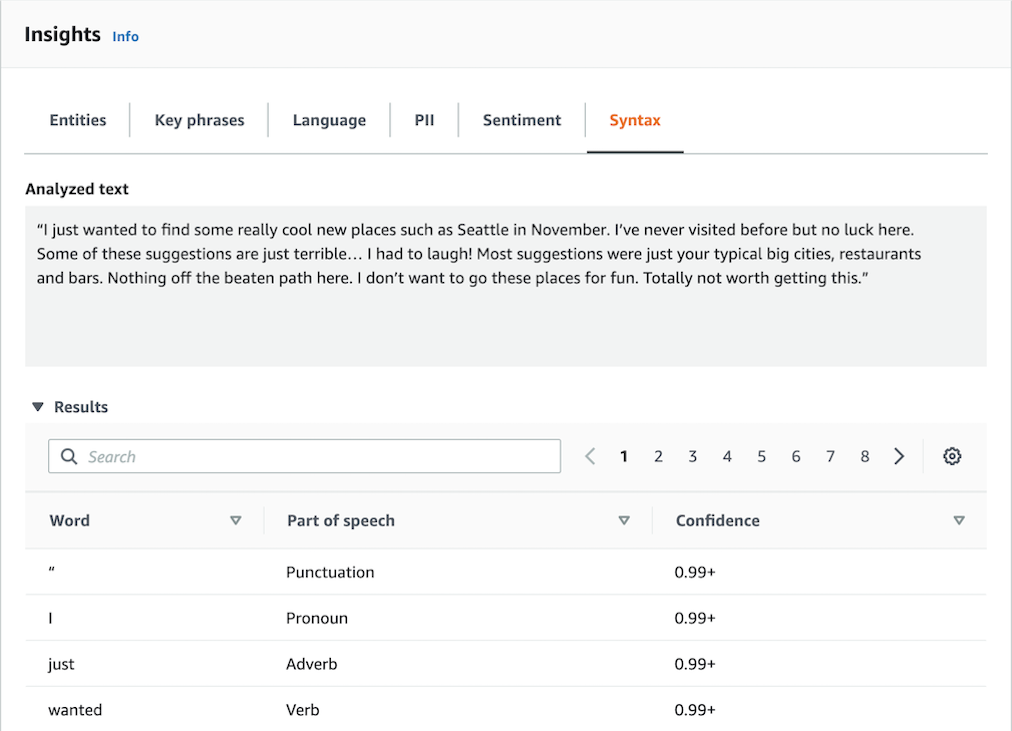Go to last results page 8
The image size is (1012, 731).
pos(864,456)
